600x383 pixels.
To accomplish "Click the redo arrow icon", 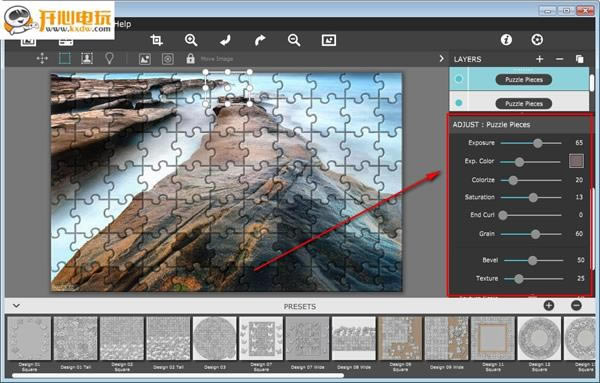I will click(260, 40).
